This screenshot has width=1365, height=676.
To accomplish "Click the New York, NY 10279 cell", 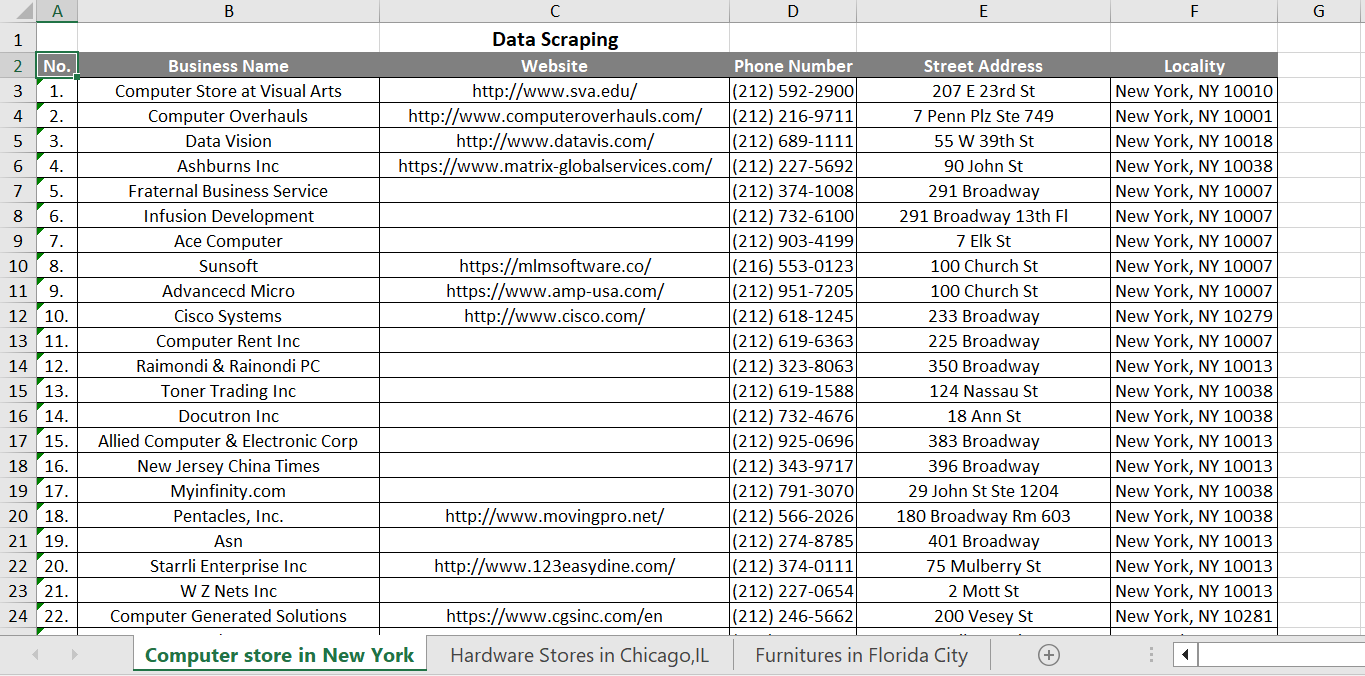I will pyautogui.click(x=1194, y=316).
